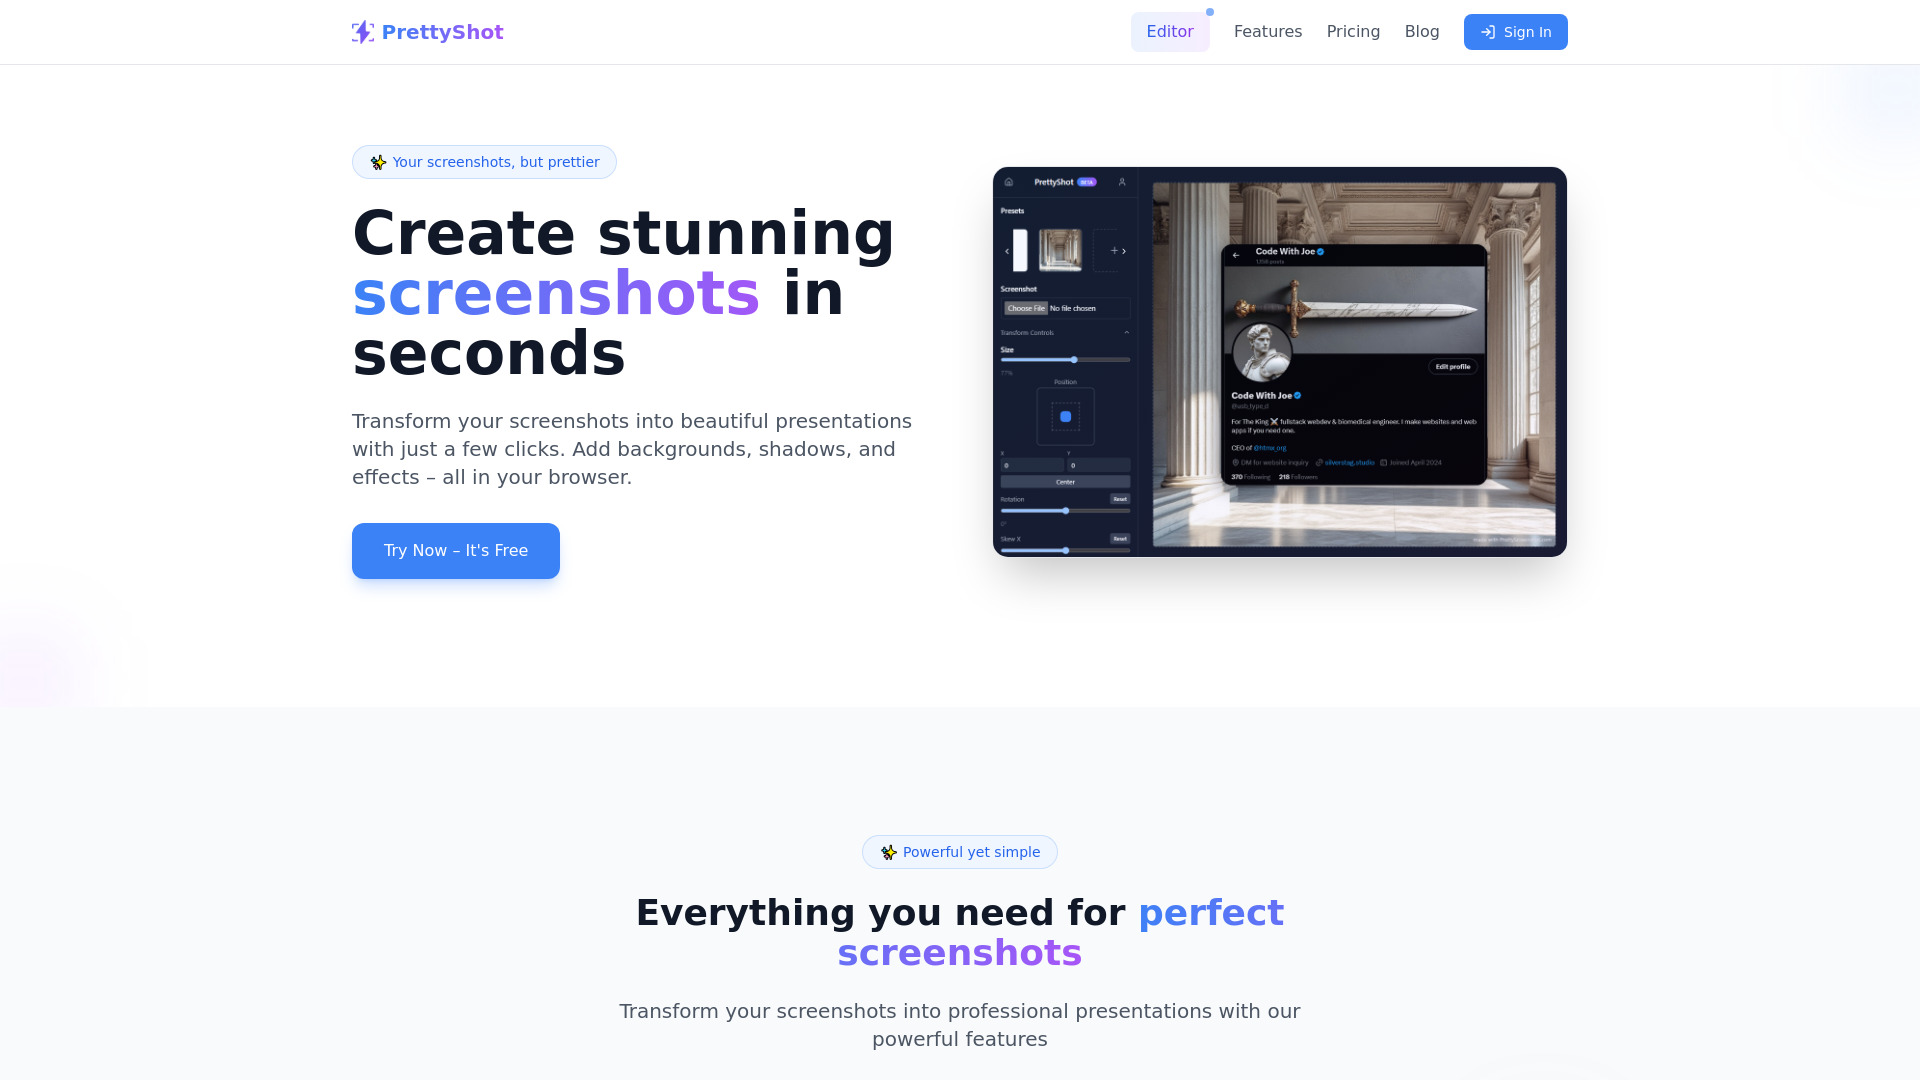Click the lightning bolt app icon
The width and height of the screenshot is (1920, 1080).
[363, 32]
